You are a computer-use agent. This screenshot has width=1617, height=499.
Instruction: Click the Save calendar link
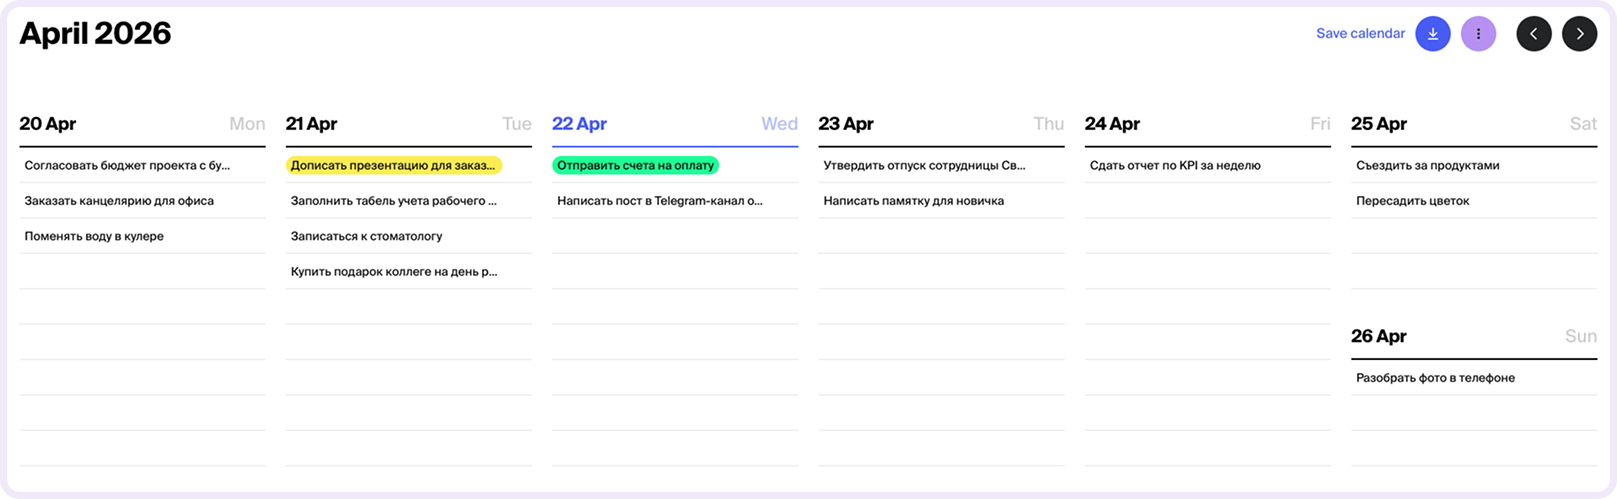click(1360, 34)
